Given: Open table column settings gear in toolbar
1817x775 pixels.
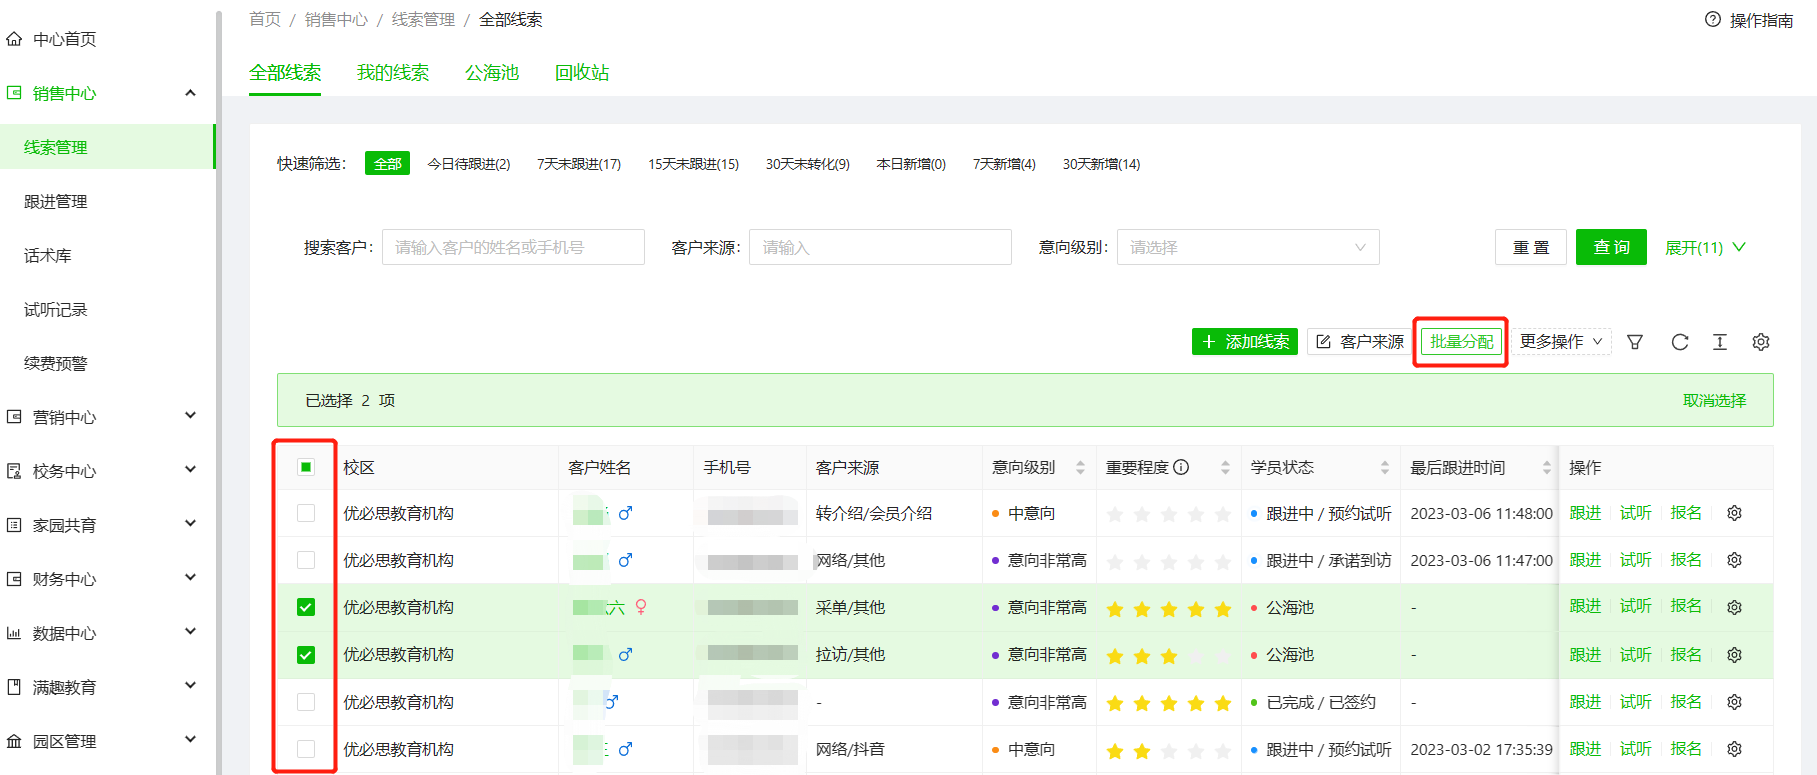Looking at the screenshot, I should coord(1761,342).
